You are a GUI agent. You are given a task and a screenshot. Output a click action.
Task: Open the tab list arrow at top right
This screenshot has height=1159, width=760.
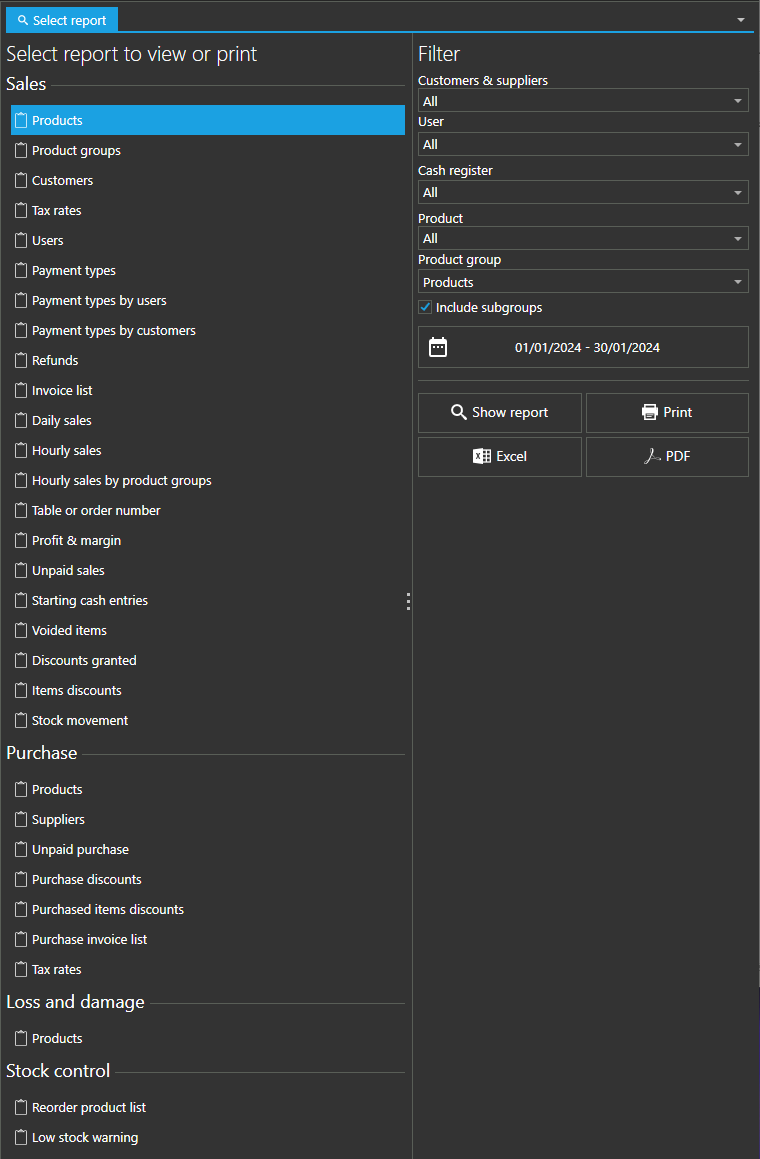741,20
